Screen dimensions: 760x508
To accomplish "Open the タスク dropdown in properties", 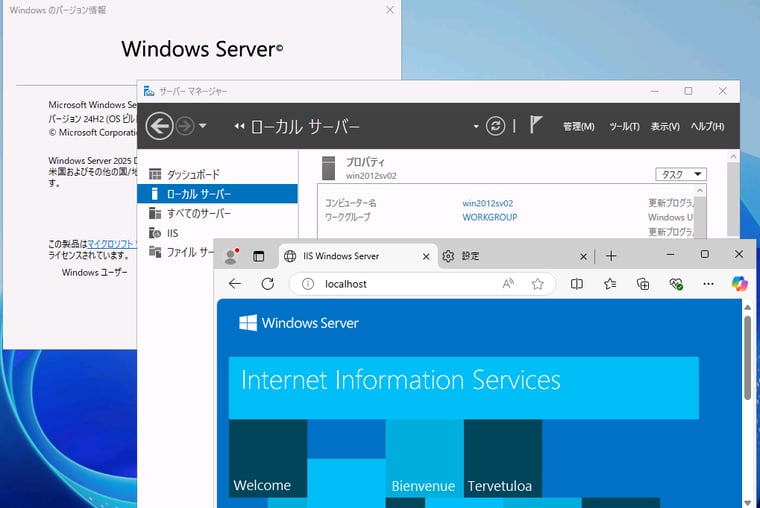I will pos(681,174).
